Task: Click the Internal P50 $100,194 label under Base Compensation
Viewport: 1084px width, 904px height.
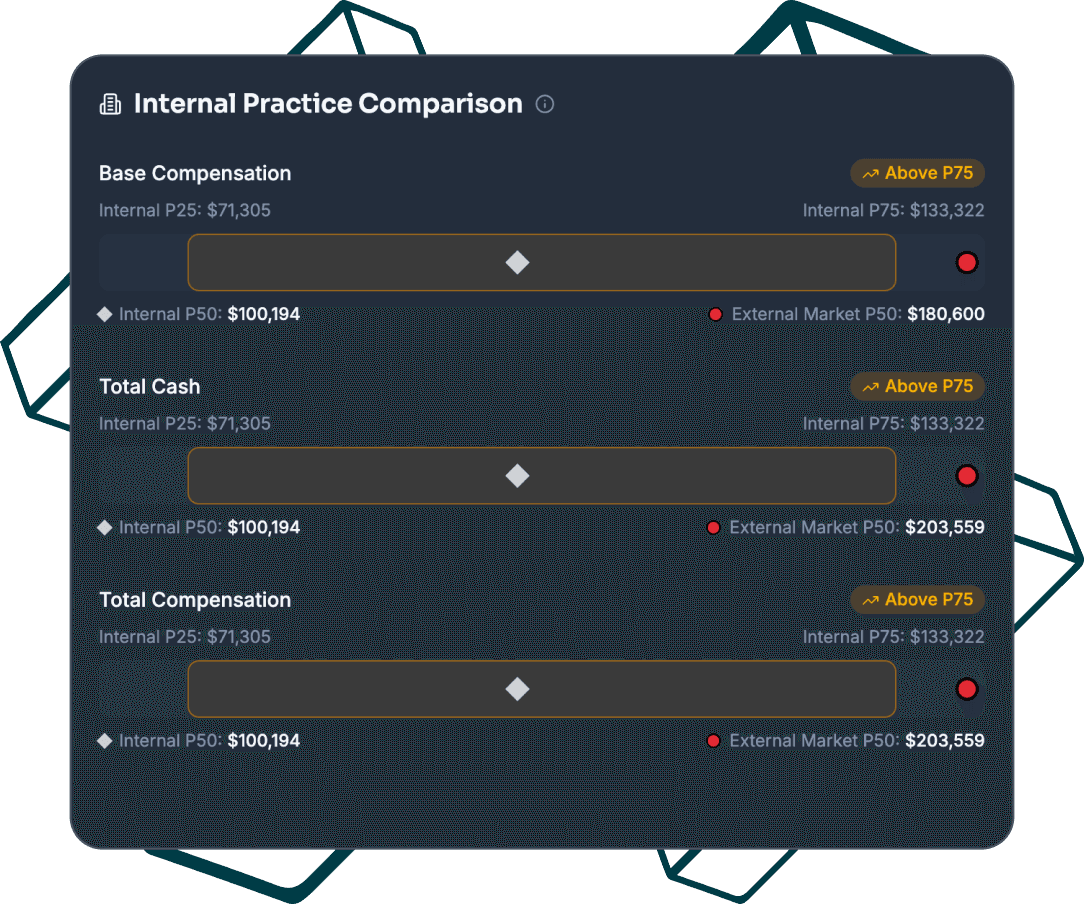Action: tap(200, 313)
